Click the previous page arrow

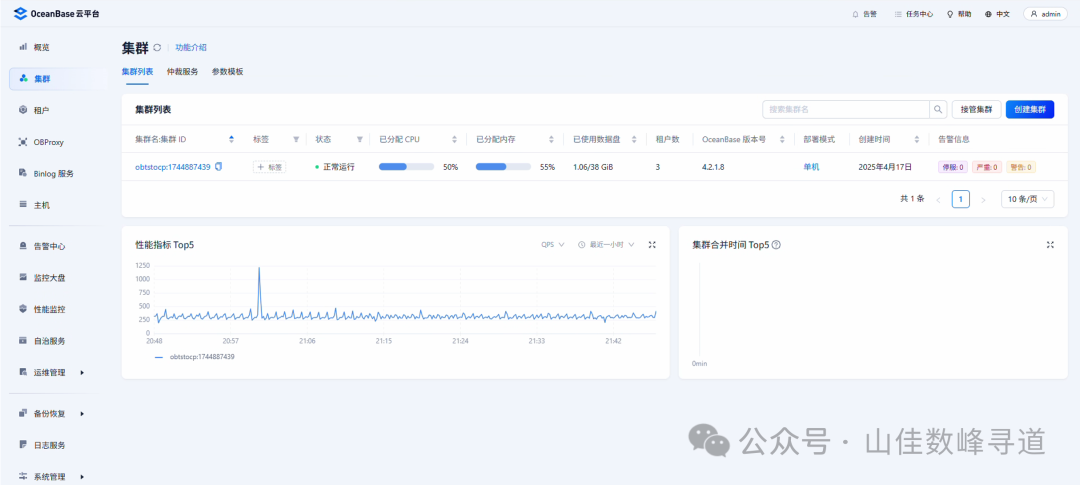click(x=938, y=200)
